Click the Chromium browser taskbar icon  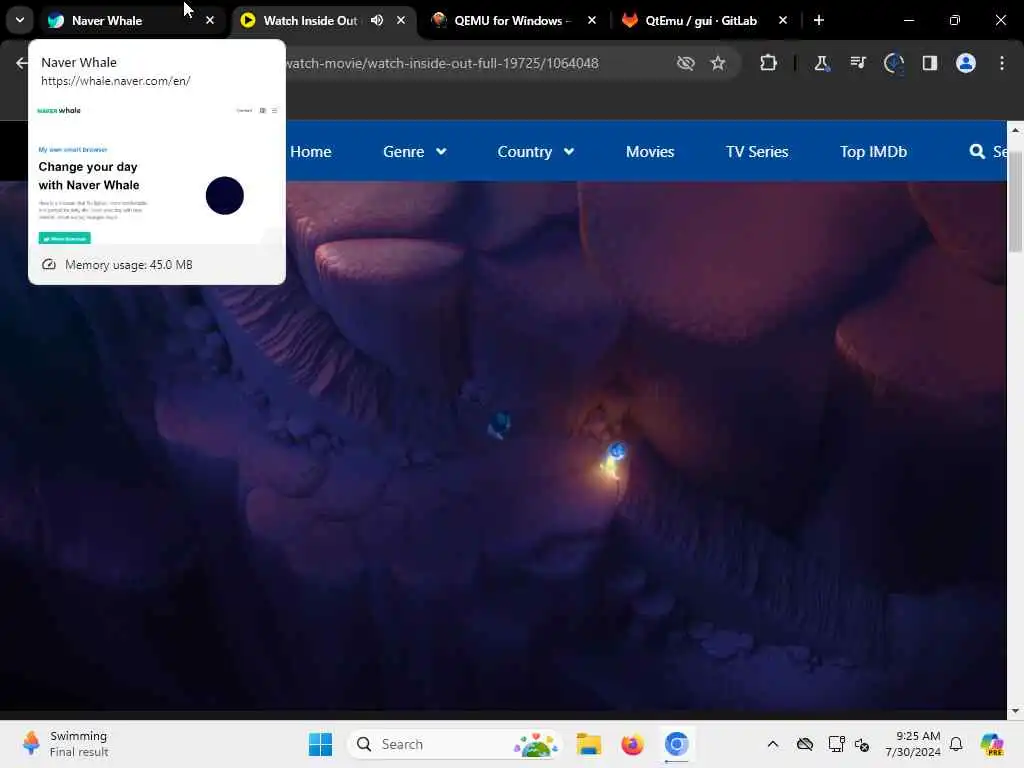[677, 744]
